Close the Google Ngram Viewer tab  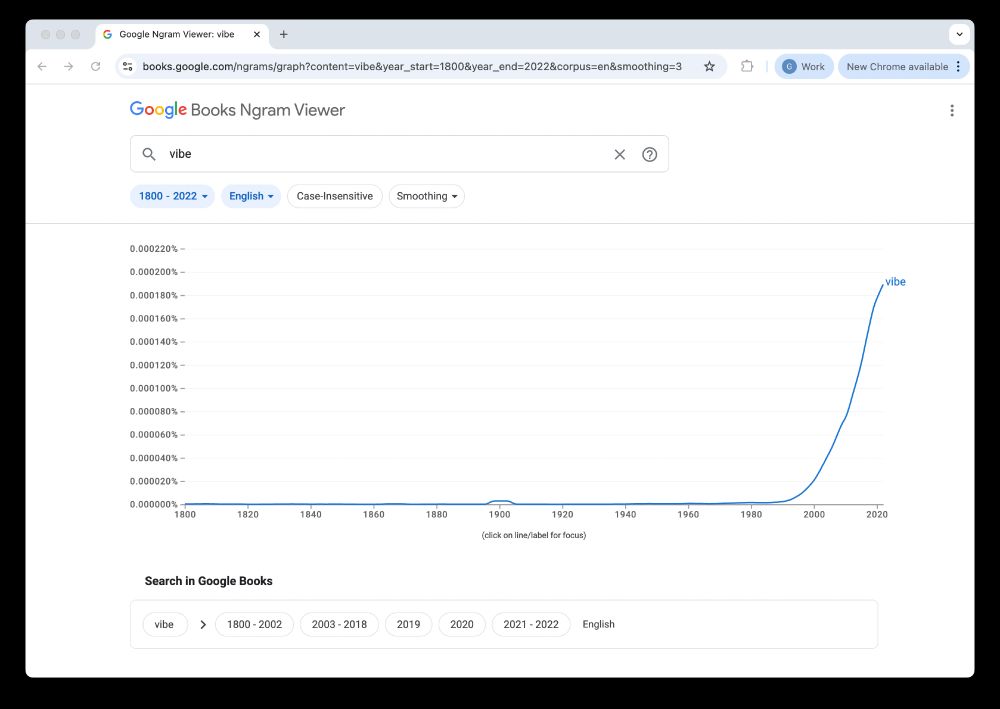point(257,34)
